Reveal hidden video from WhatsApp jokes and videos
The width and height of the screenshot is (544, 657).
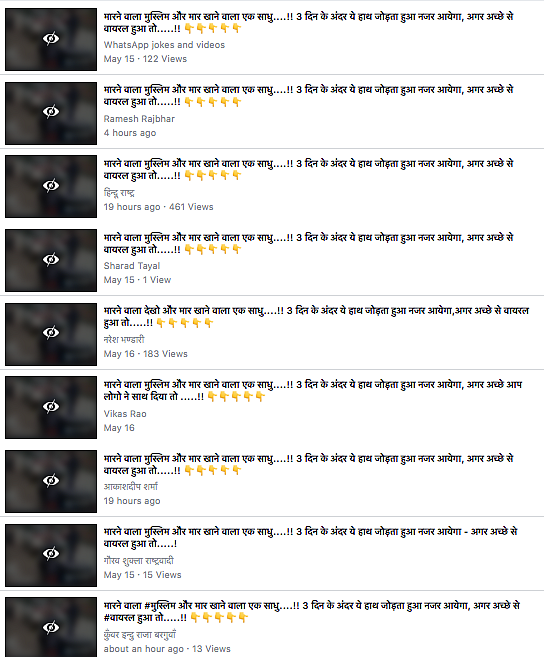pos(51,39)
